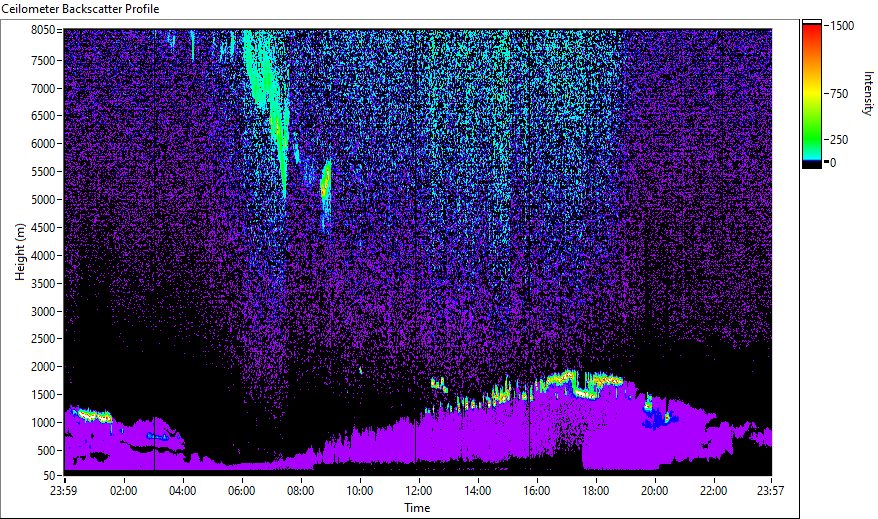
Task: Click the 10:00 time axis label
Action: pos(359,491)
